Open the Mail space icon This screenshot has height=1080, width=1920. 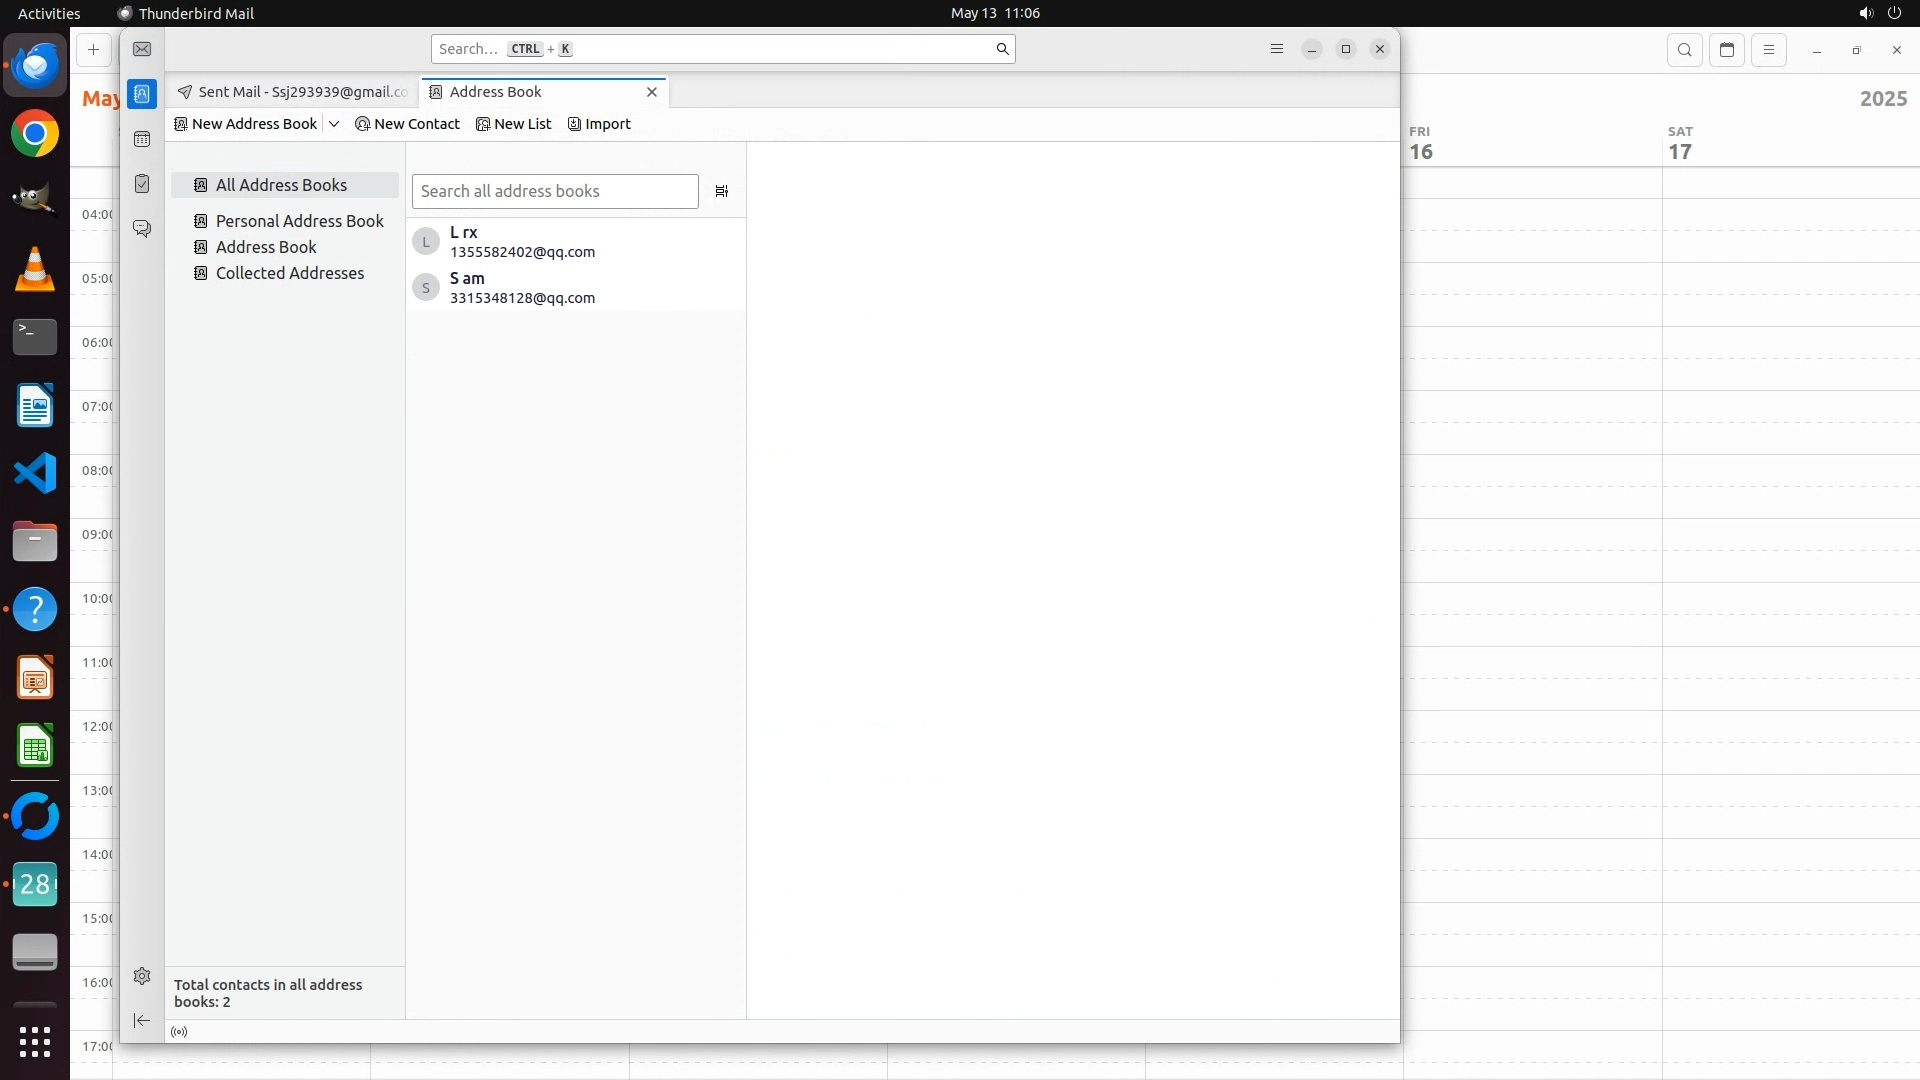click(x=142, y=49)
